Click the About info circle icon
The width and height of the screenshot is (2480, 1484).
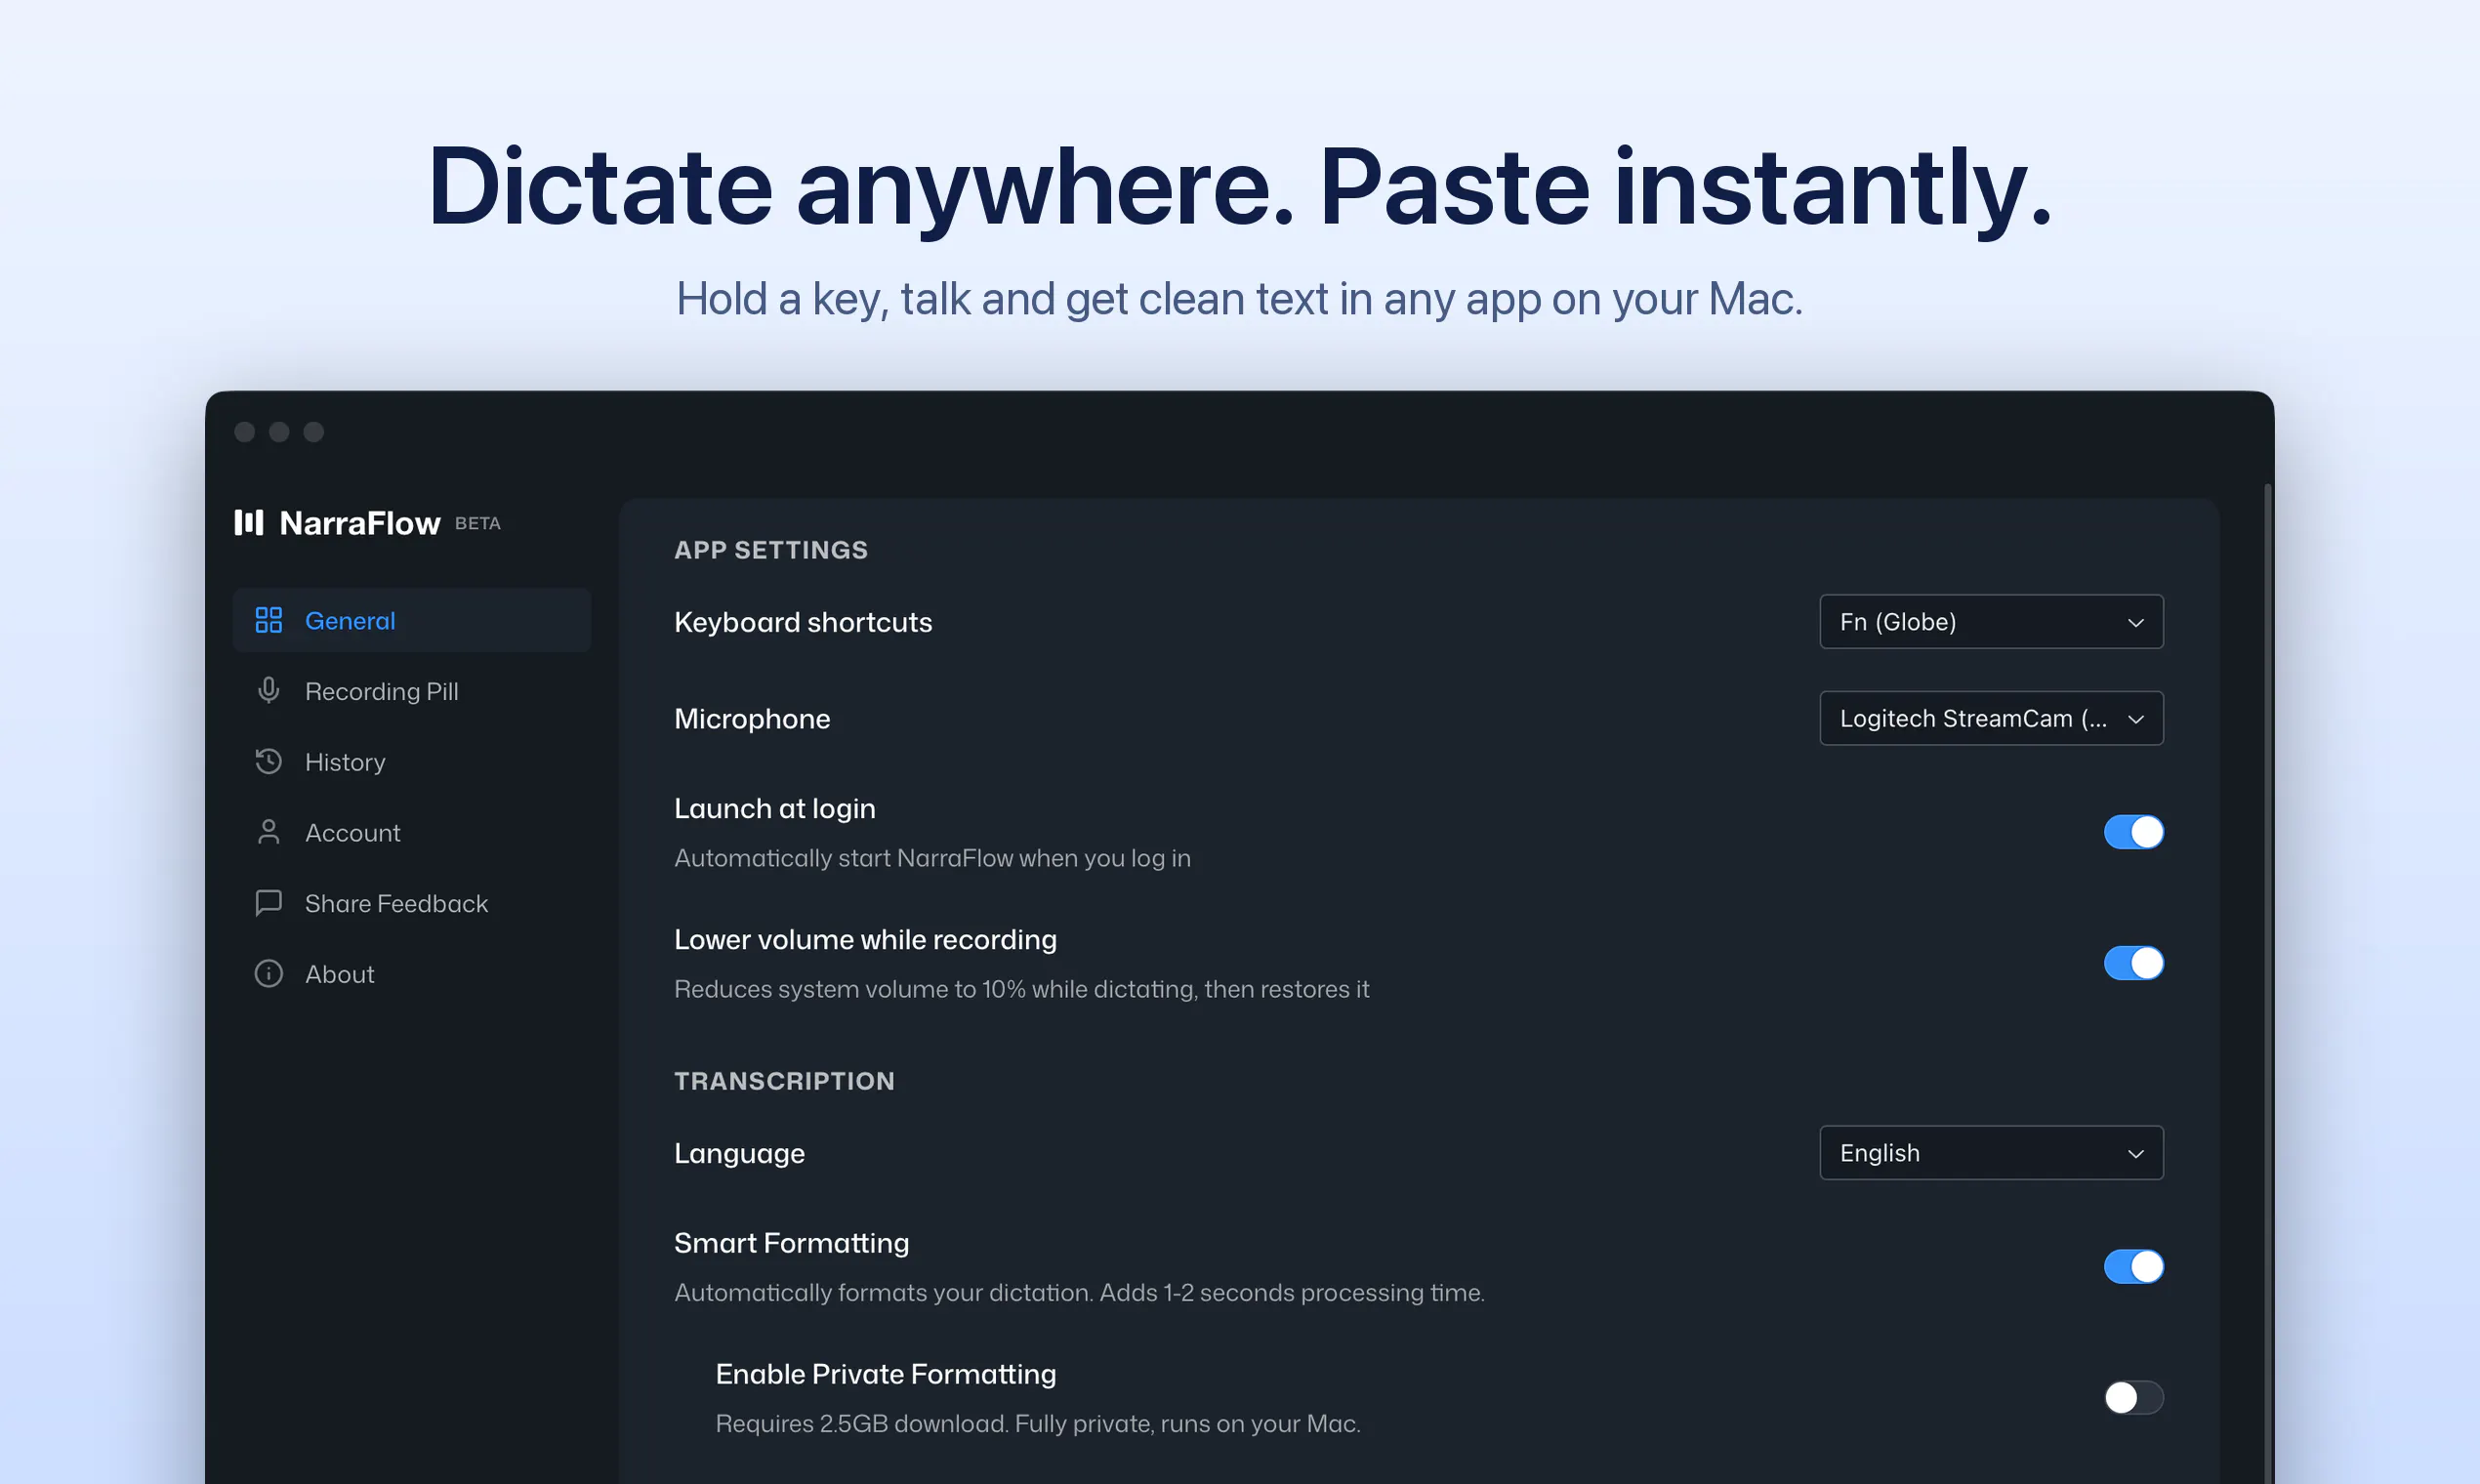click(x=268, y=974)
